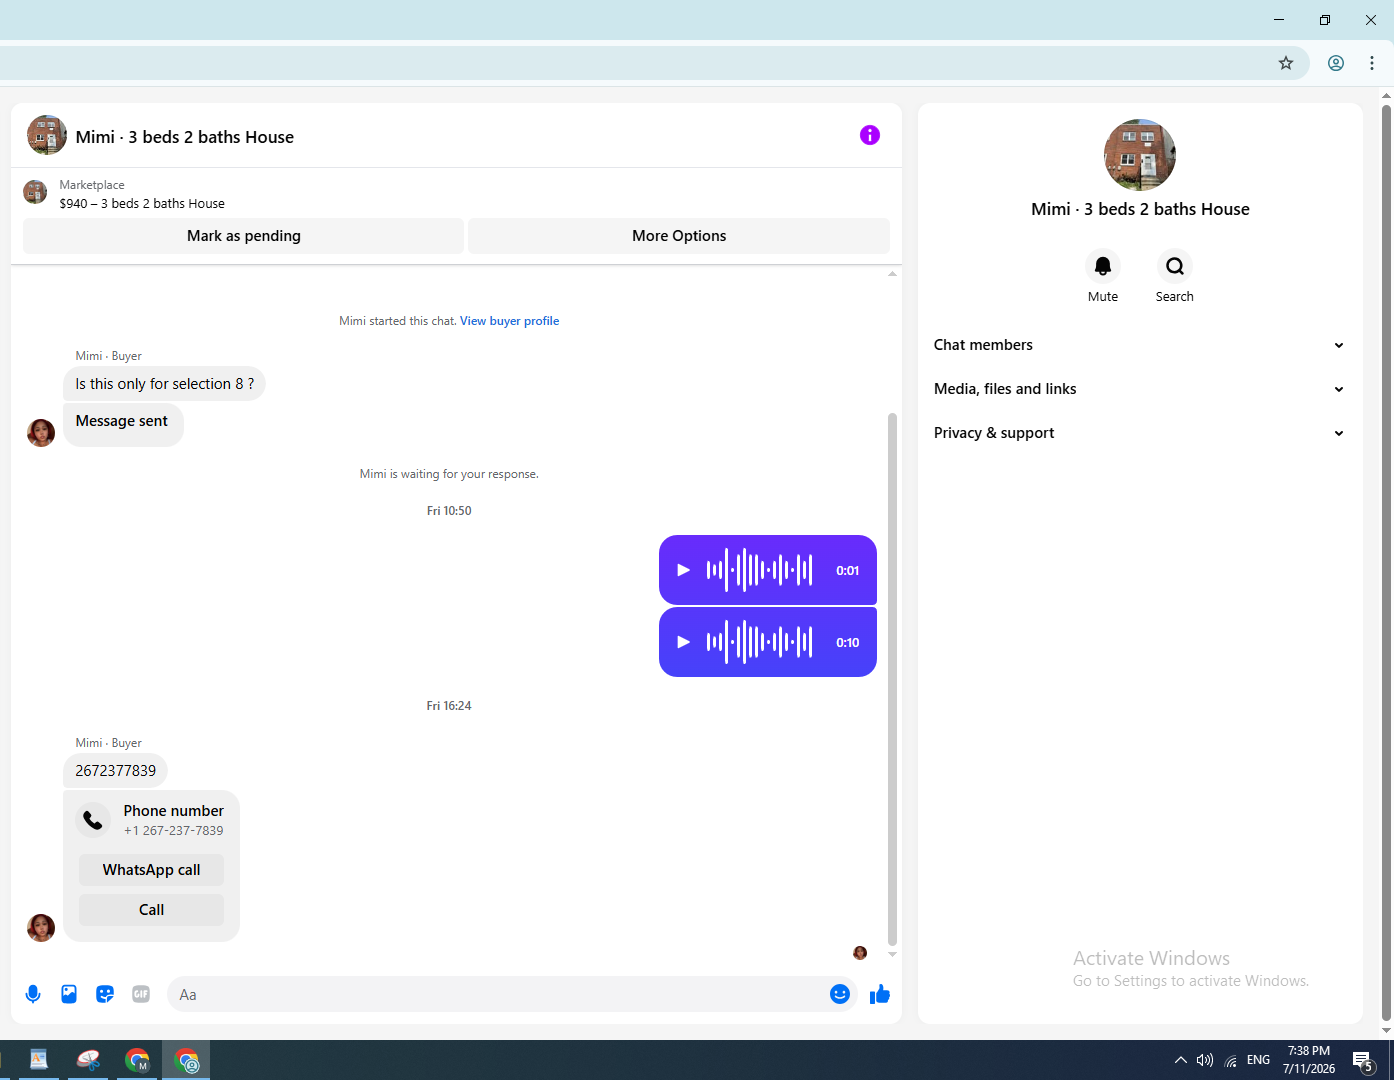
Task: Show hidden system tray icons
Action: coord(1181,1060)
